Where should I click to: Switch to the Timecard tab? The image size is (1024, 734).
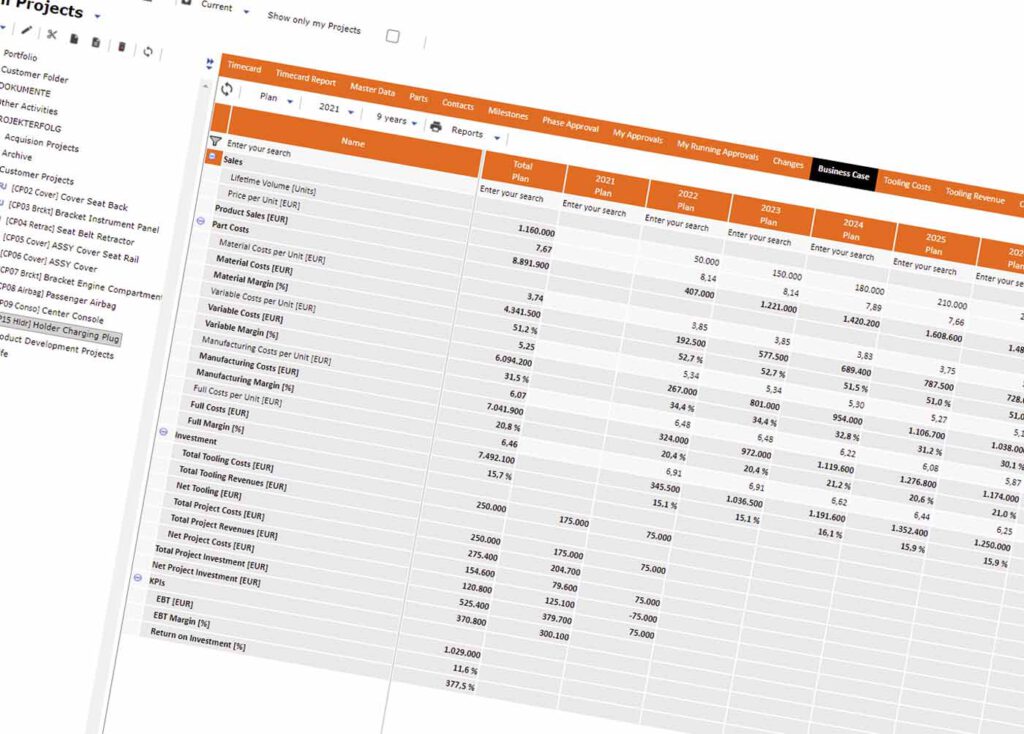[244, 68]
